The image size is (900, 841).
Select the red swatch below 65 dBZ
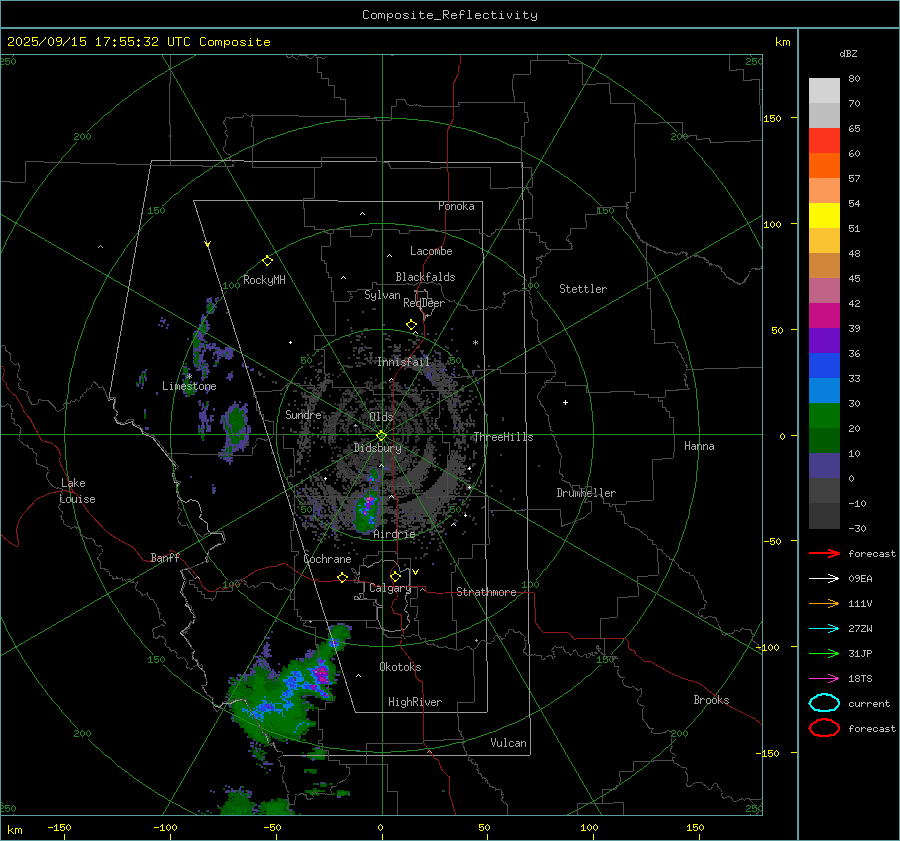click(824, 141)
